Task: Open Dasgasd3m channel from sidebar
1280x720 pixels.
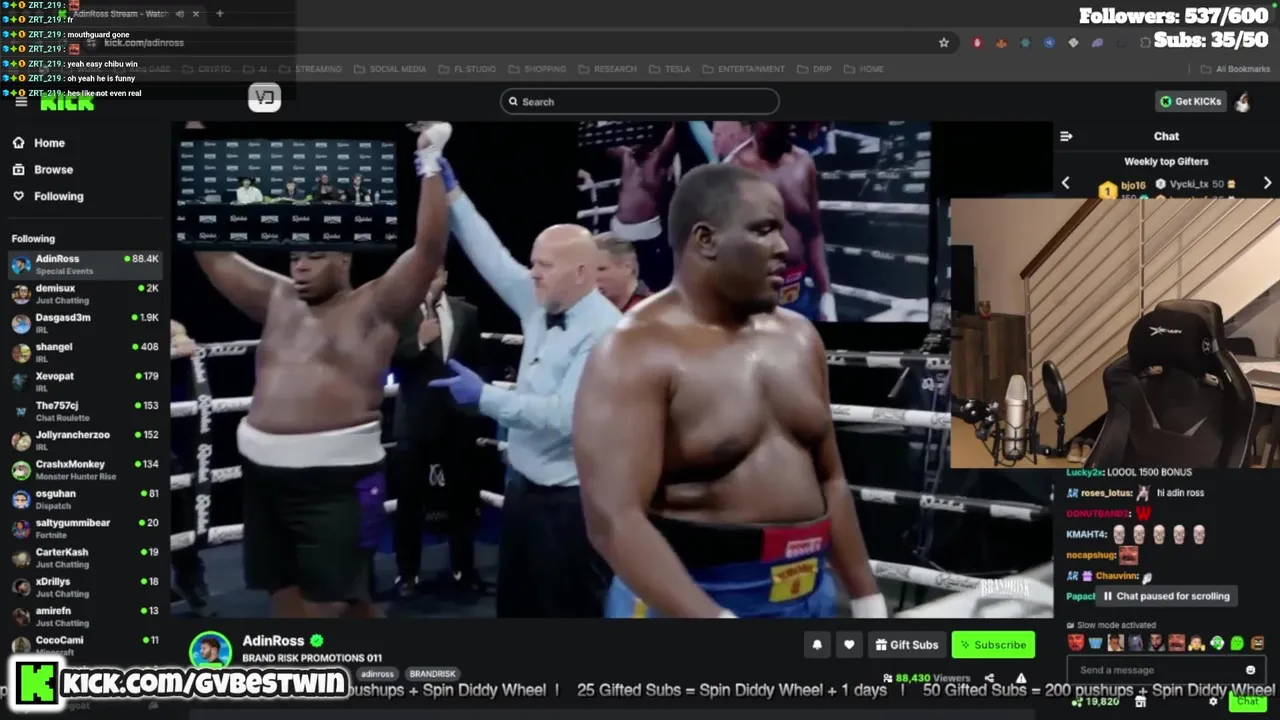Action: point(85,323)
